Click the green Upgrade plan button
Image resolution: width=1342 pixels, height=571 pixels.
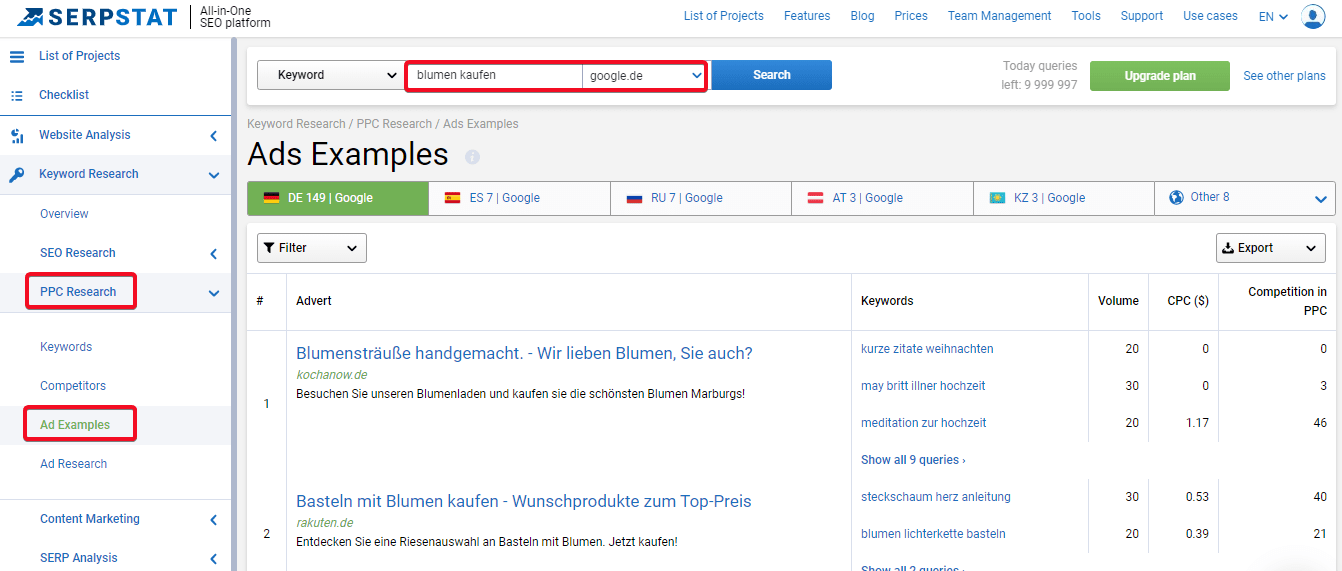[1160, 76]
